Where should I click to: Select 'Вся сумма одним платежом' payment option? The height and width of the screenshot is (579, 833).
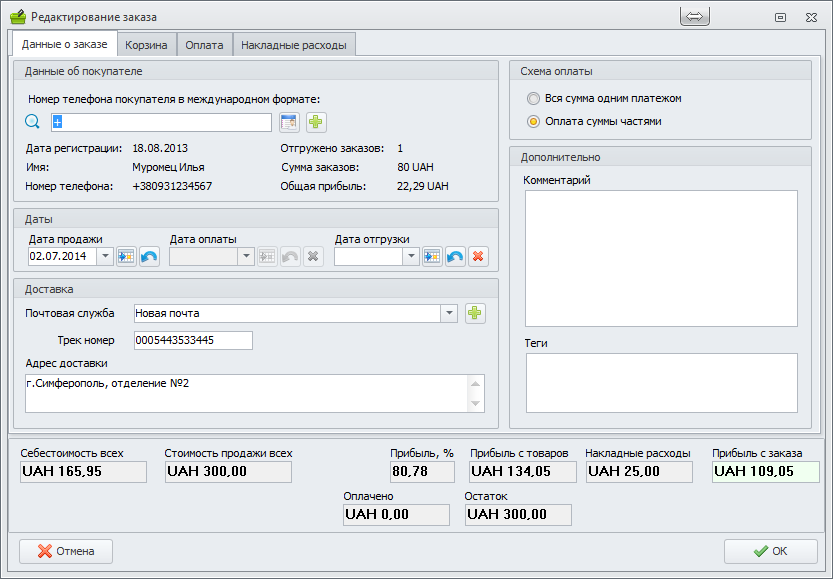point(534,99)
